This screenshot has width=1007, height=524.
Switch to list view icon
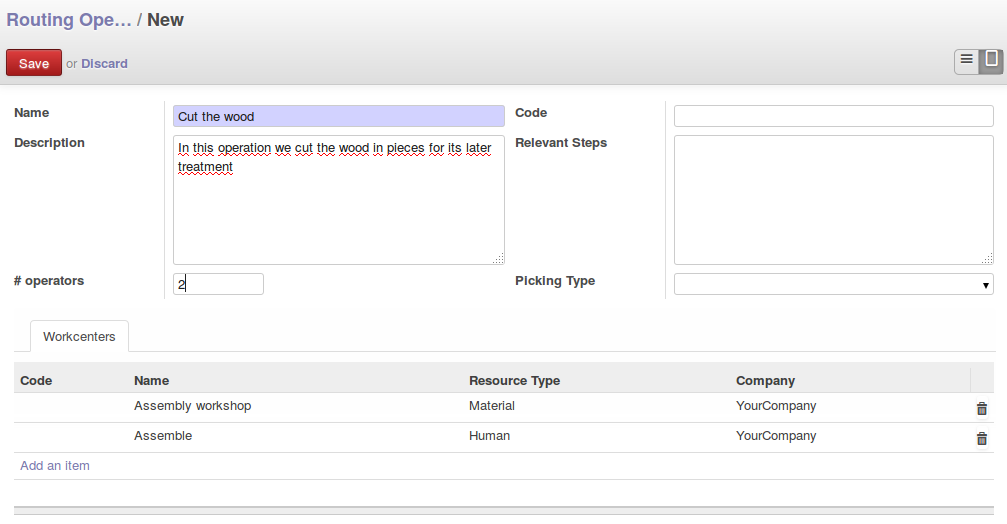pos(966,61)
